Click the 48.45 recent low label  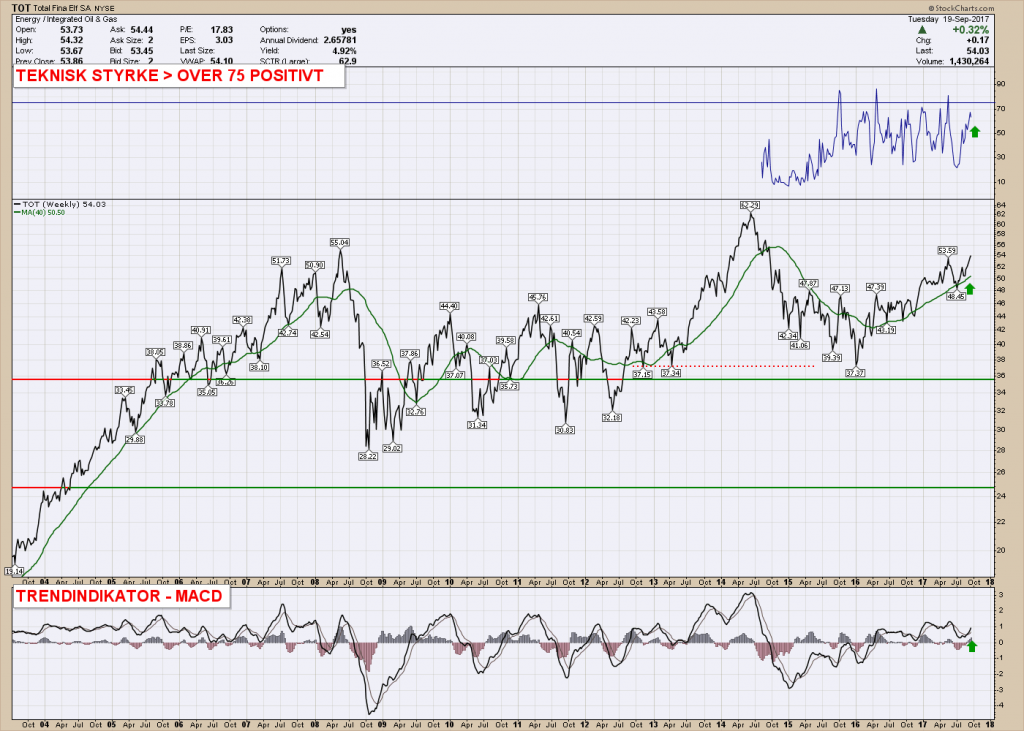point(955,297)
